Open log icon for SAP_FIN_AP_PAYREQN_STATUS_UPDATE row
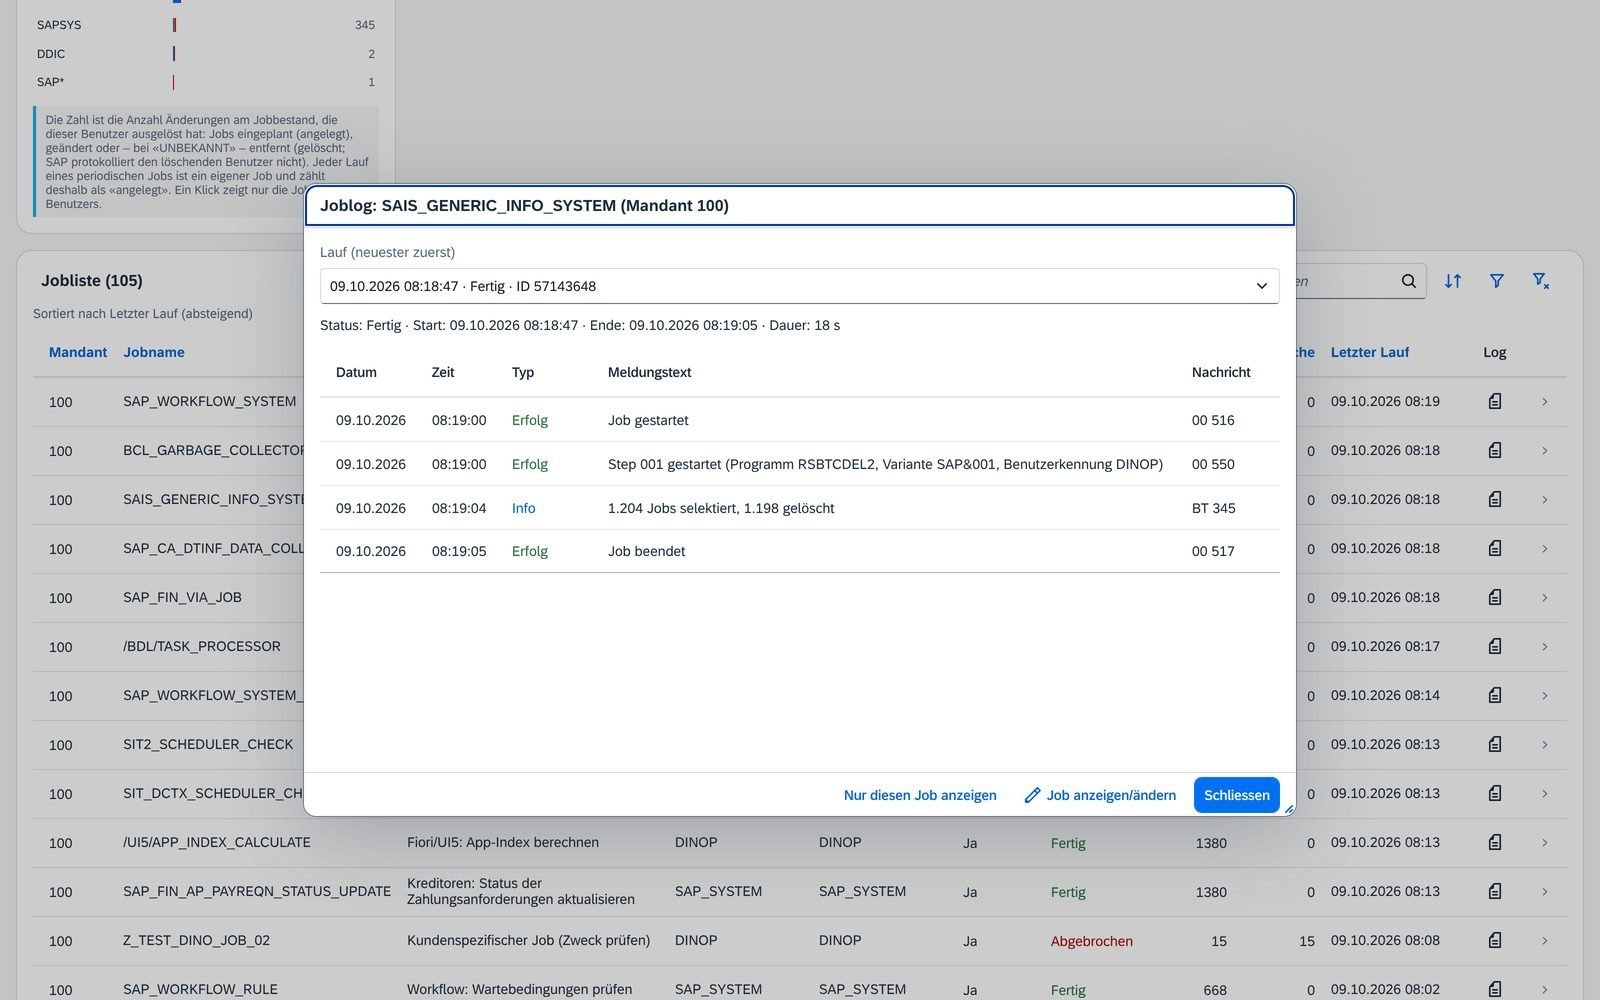 pos(1495,891)
